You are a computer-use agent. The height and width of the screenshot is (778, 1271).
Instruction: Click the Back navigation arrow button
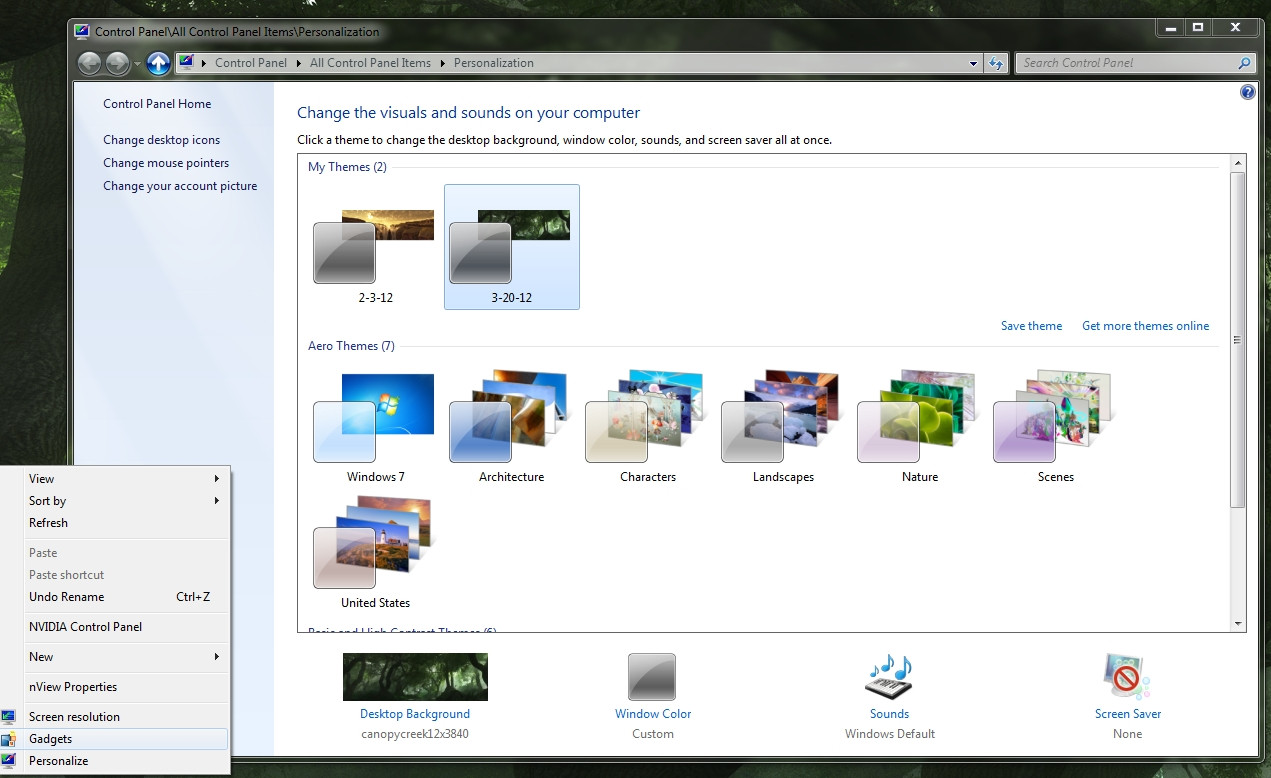pyautogui.click(x=90, y=63)
